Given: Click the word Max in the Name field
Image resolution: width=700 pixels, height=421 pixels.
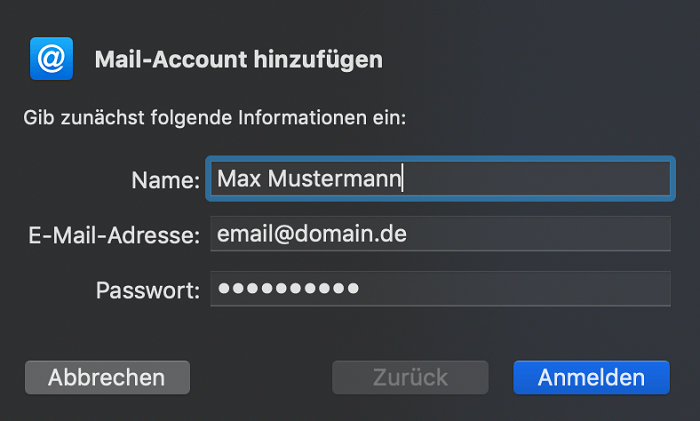Looking at the screenshot, I should pyautogui.click(x=239, y=179).
